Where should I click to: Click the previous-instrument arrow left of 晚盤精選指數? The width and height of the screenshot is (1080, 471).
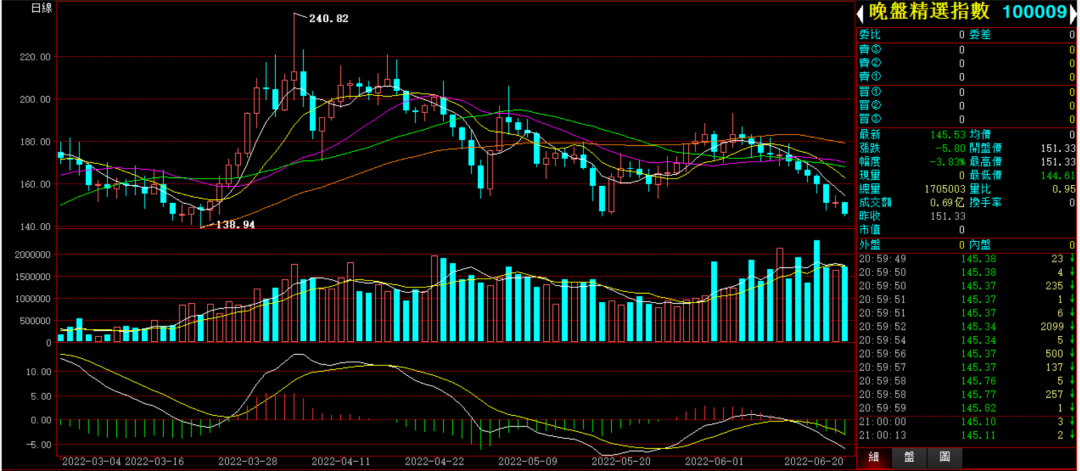[859, 12]
